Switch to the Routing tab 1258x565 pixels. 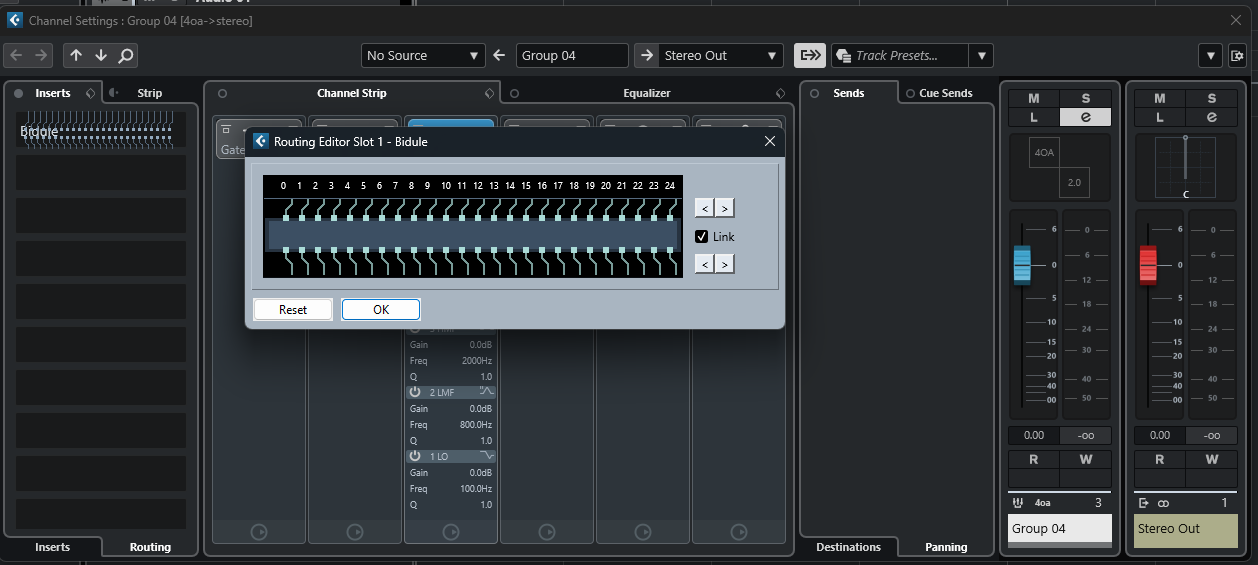point(150,547)
